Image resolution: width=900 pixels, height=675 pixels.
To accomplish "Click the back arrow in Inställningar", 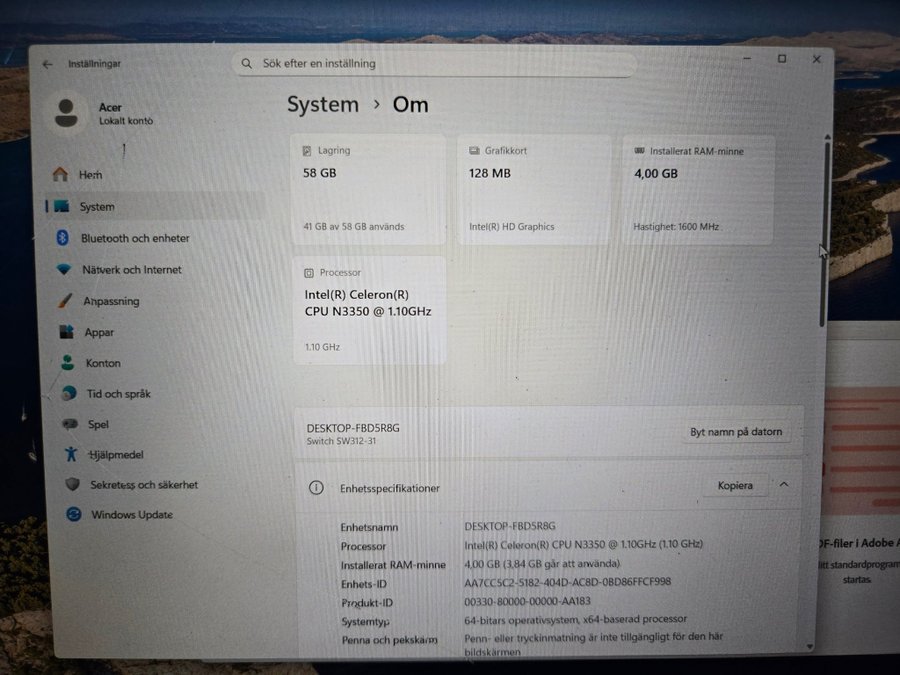I will [x=47, y=64].
